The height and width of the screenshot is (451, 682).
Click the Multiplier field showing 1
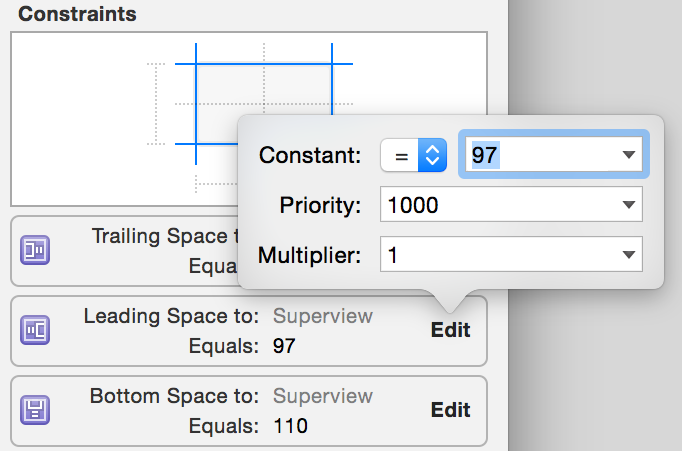(500, 254)
